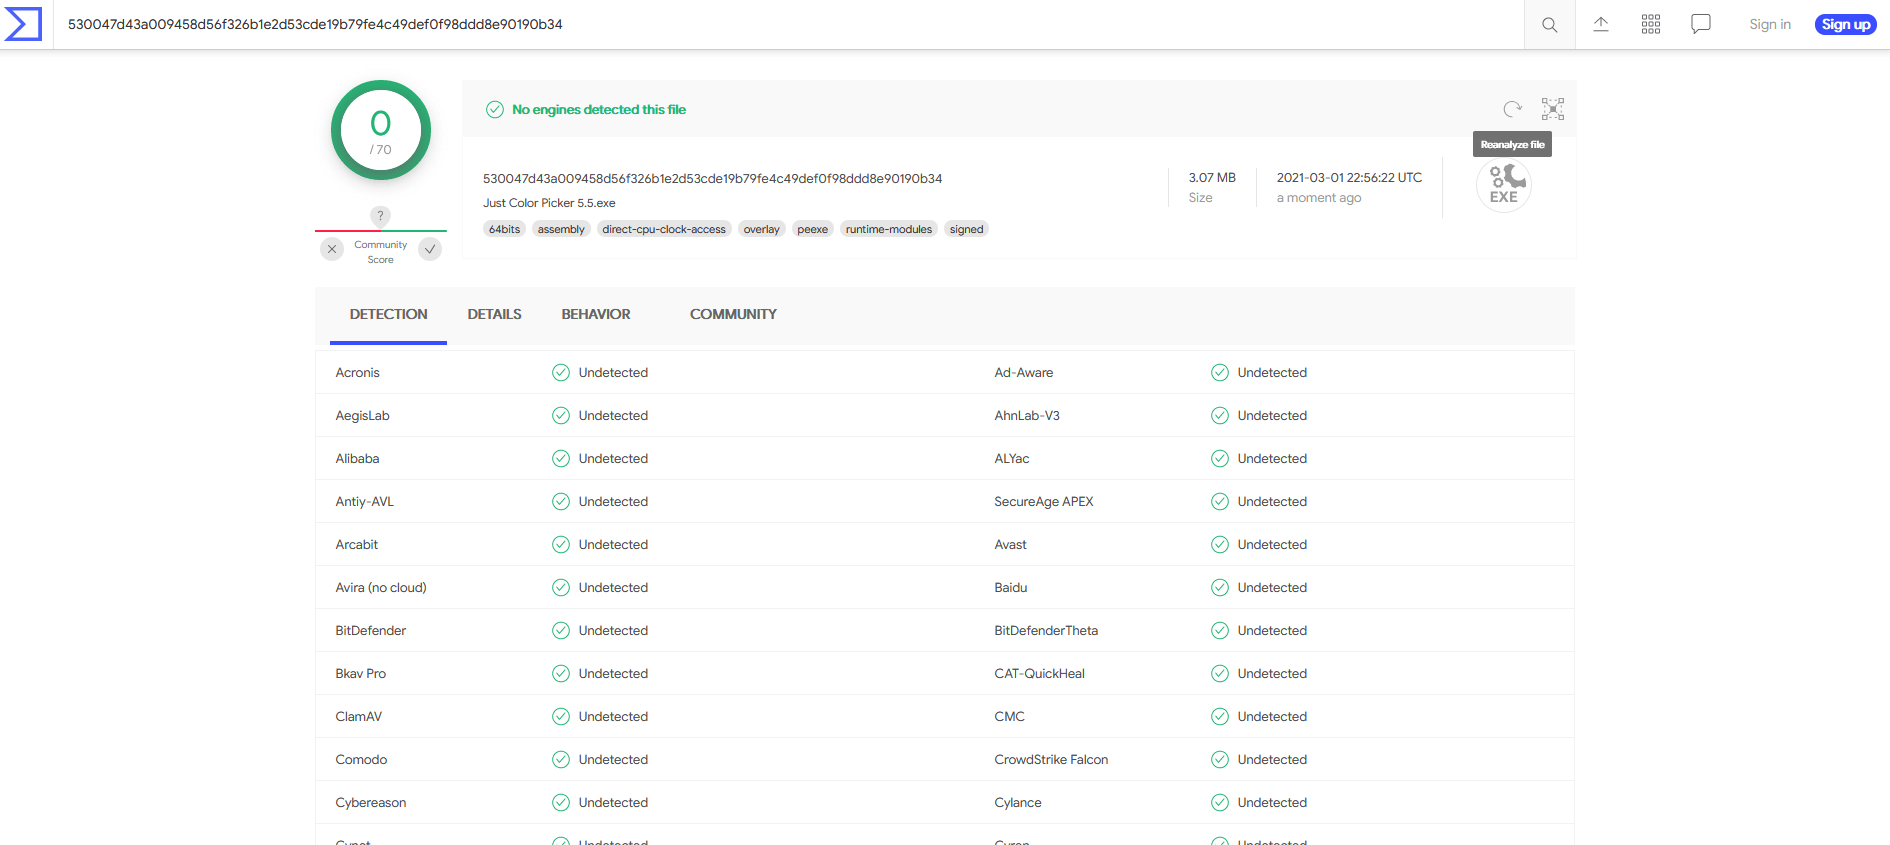1890x845 pixels.
Task: Open the BEHAVIOR tab
Action: point(596,314)
